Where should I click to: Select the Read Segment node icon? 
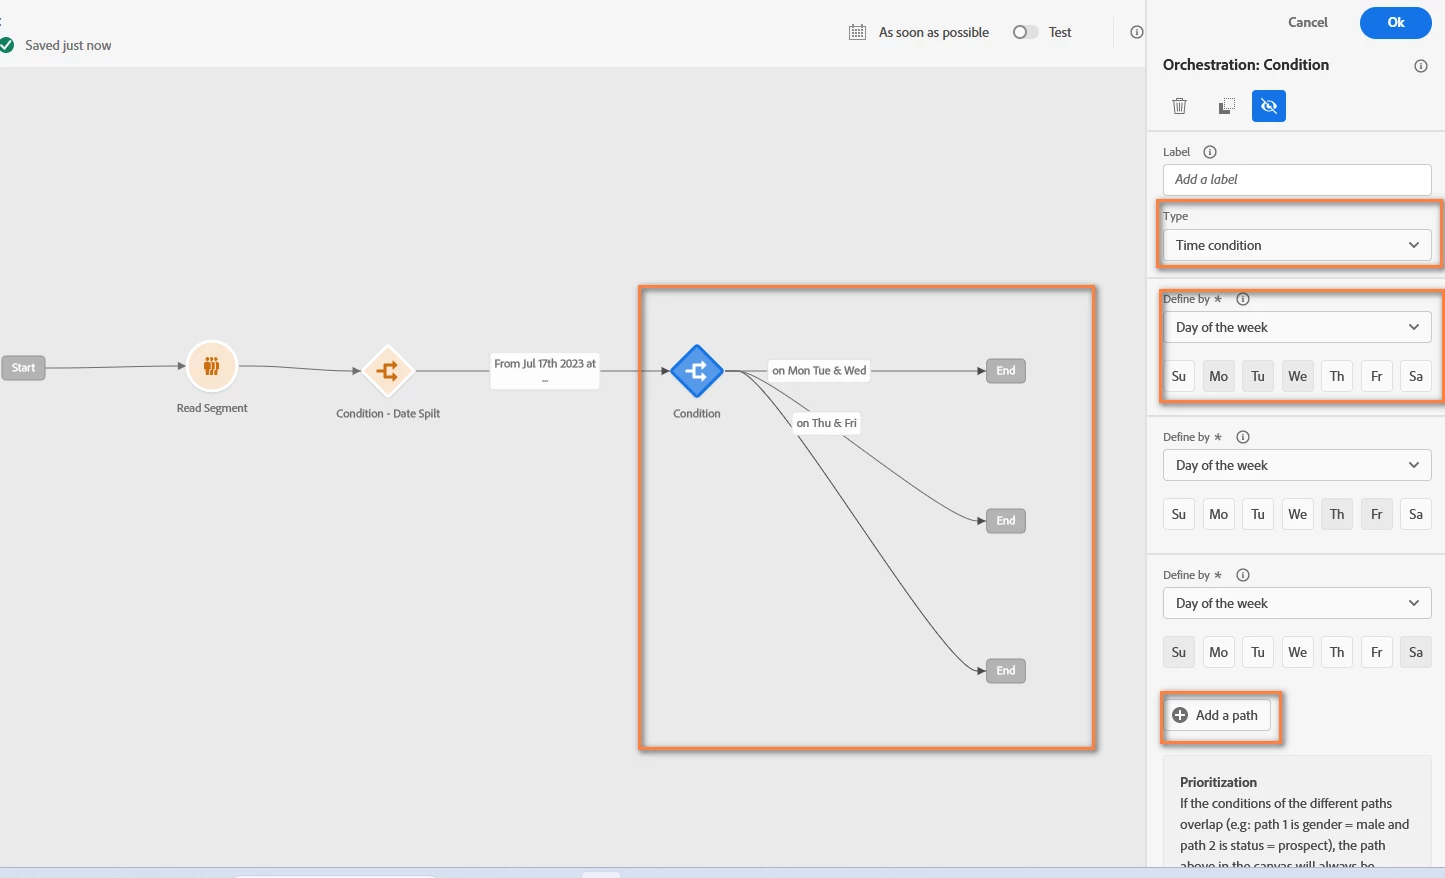212,366
